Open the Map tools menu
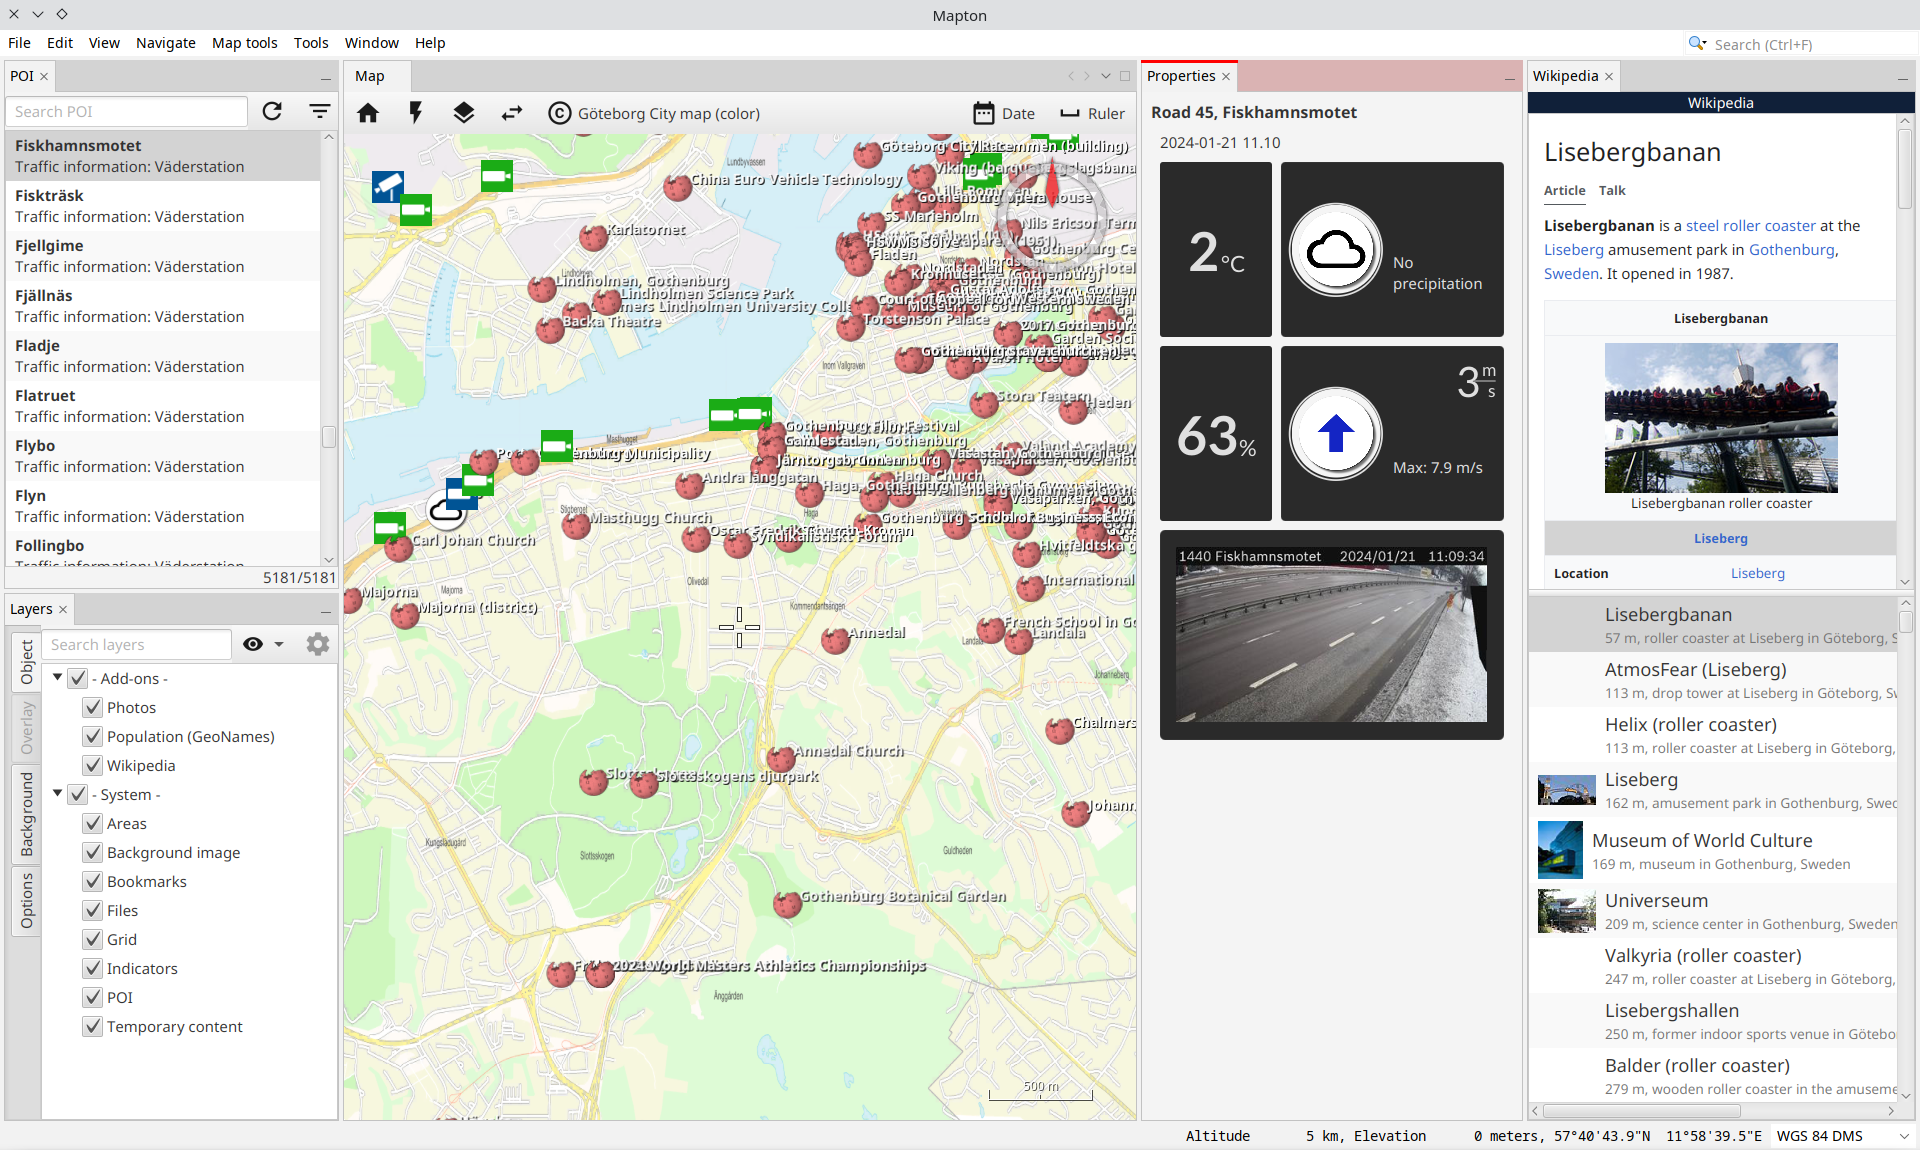The width and height of the screenshot is (1920, 1150). [x=244, y=43]
